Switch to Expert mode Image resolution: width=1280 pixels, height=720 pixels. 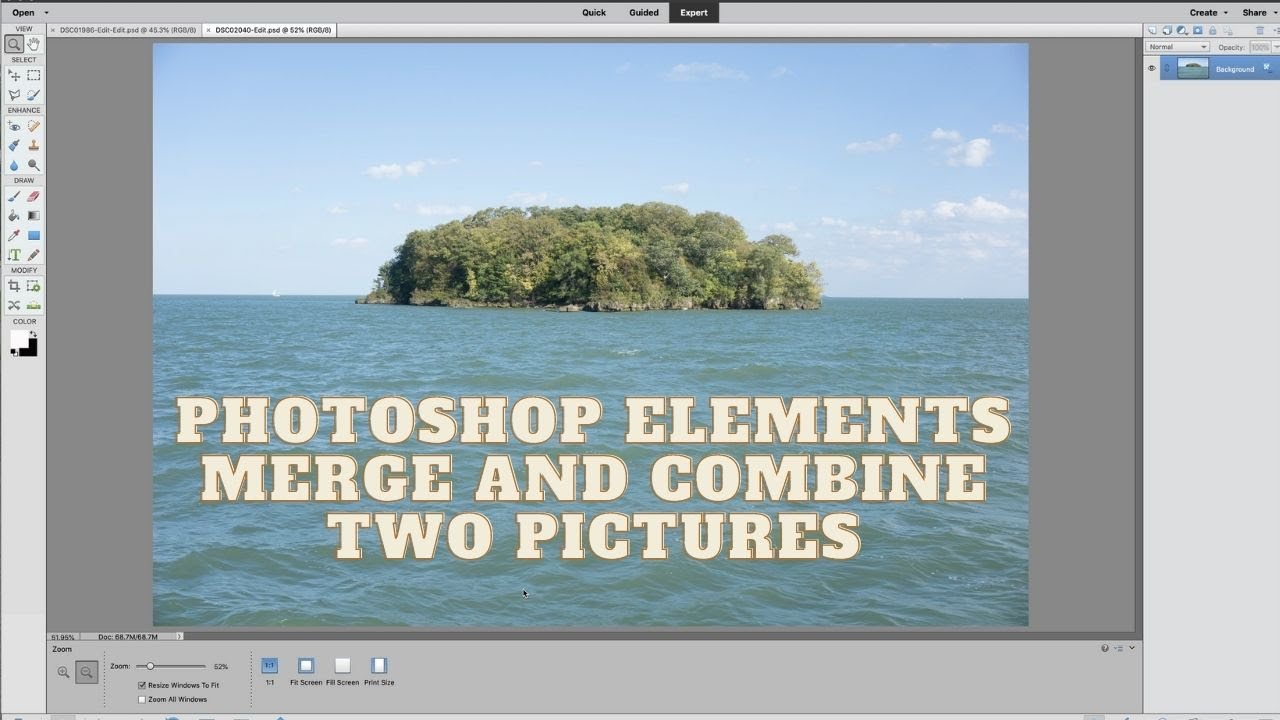(x=694, y=13)
